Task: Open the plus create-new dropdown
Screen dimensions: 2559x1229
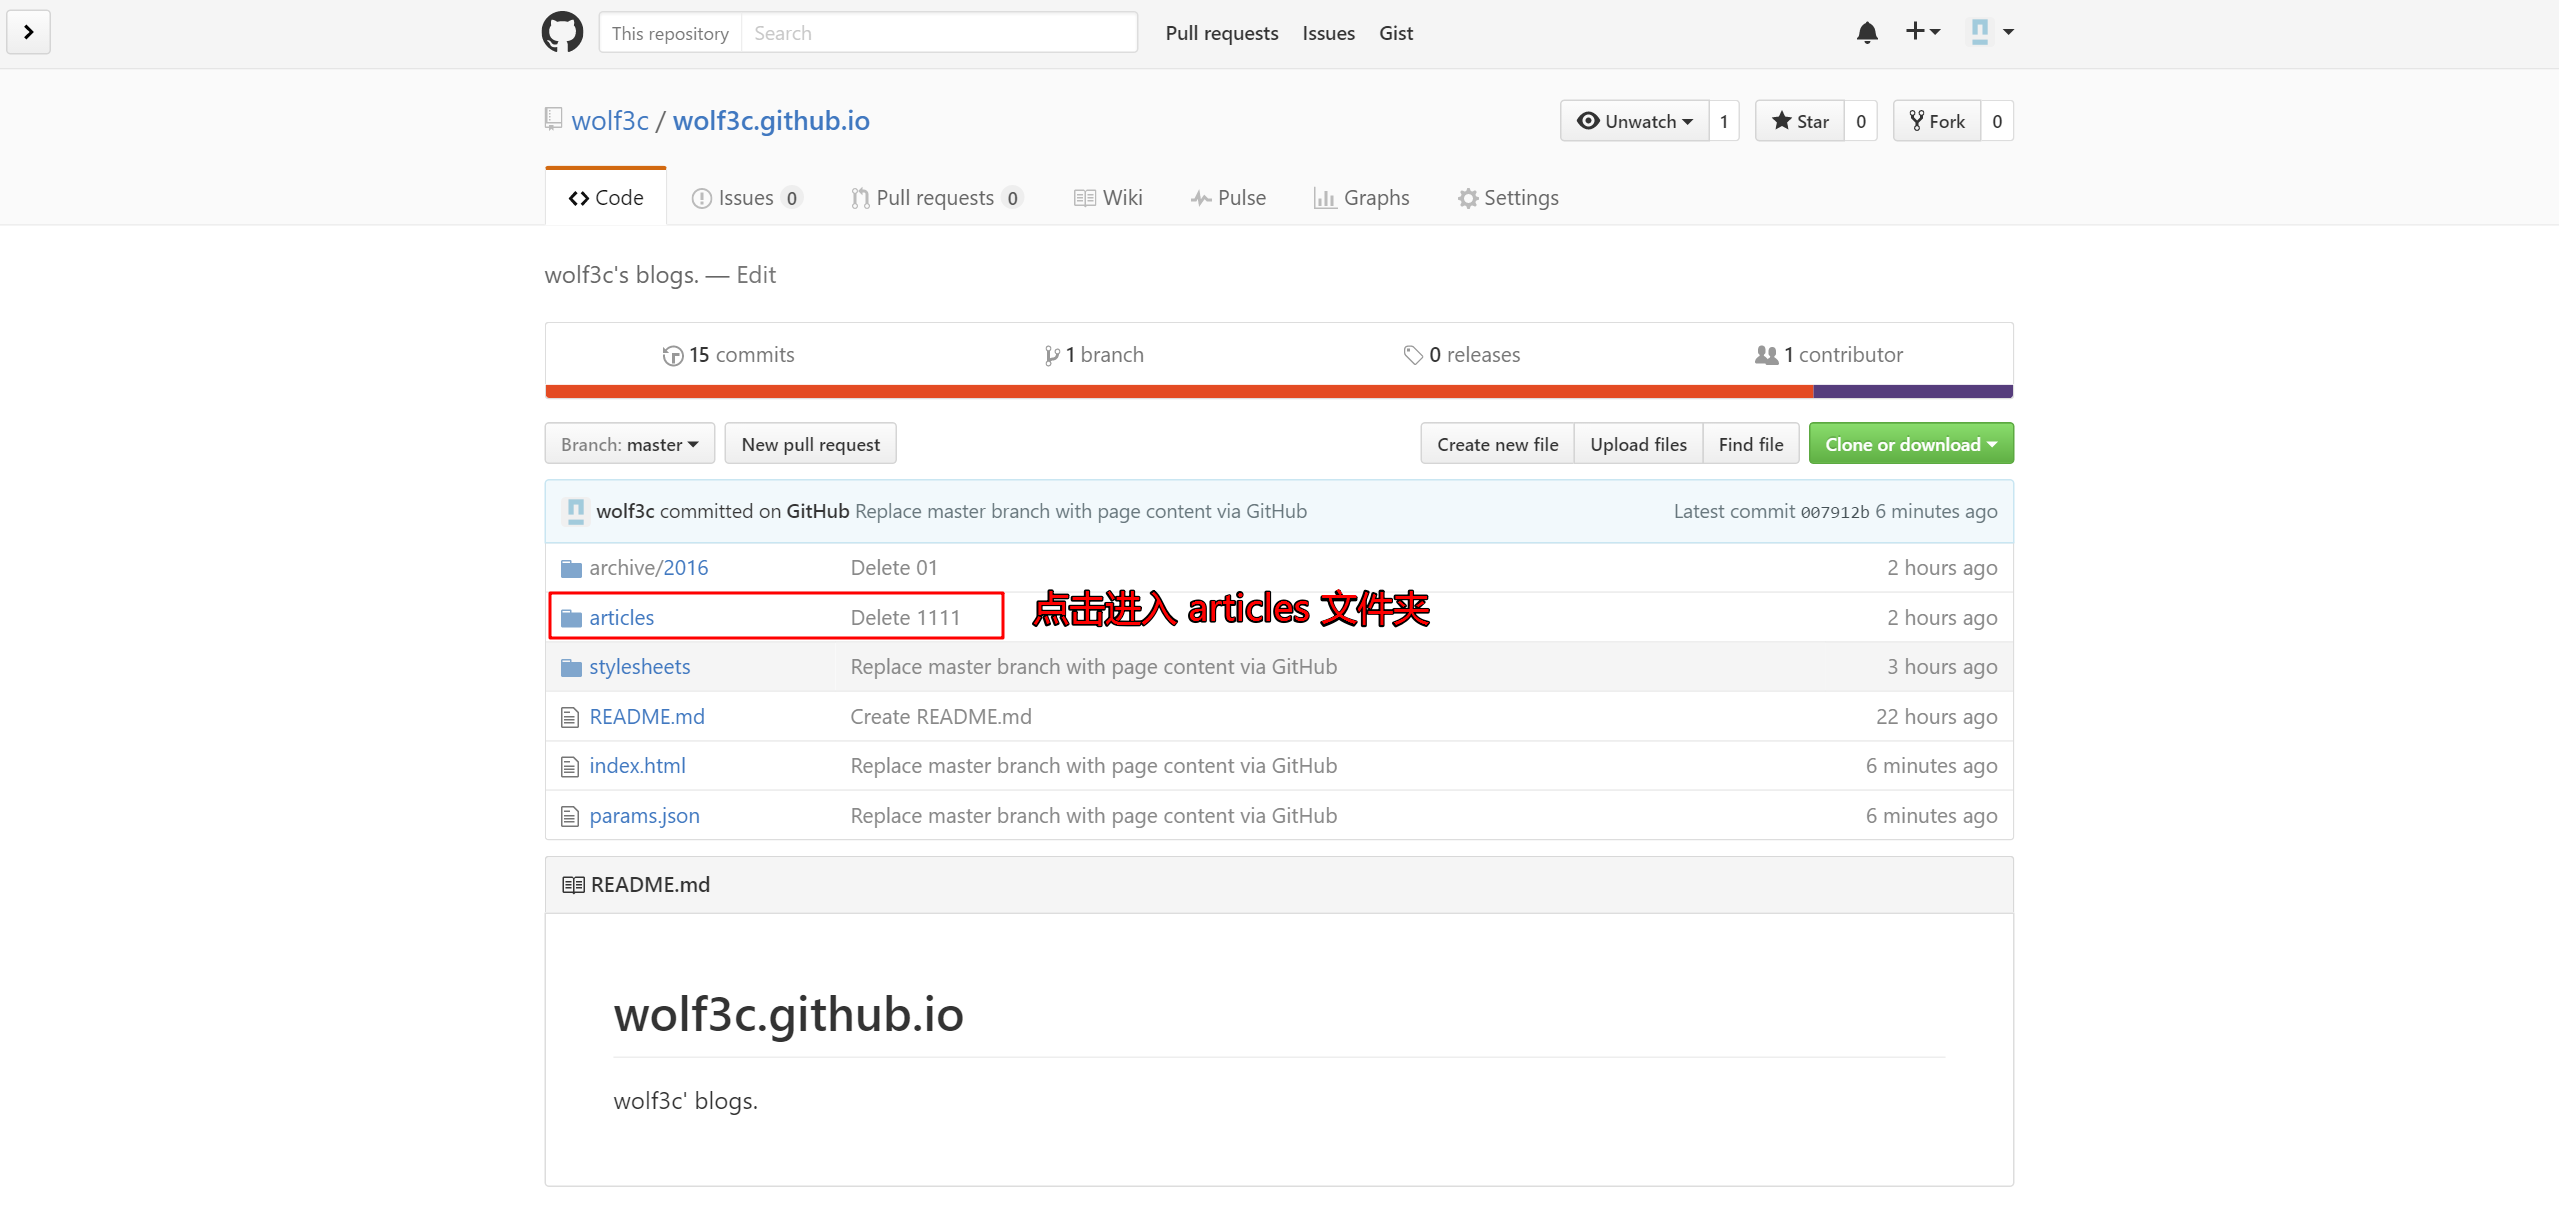Action: 1922,32
